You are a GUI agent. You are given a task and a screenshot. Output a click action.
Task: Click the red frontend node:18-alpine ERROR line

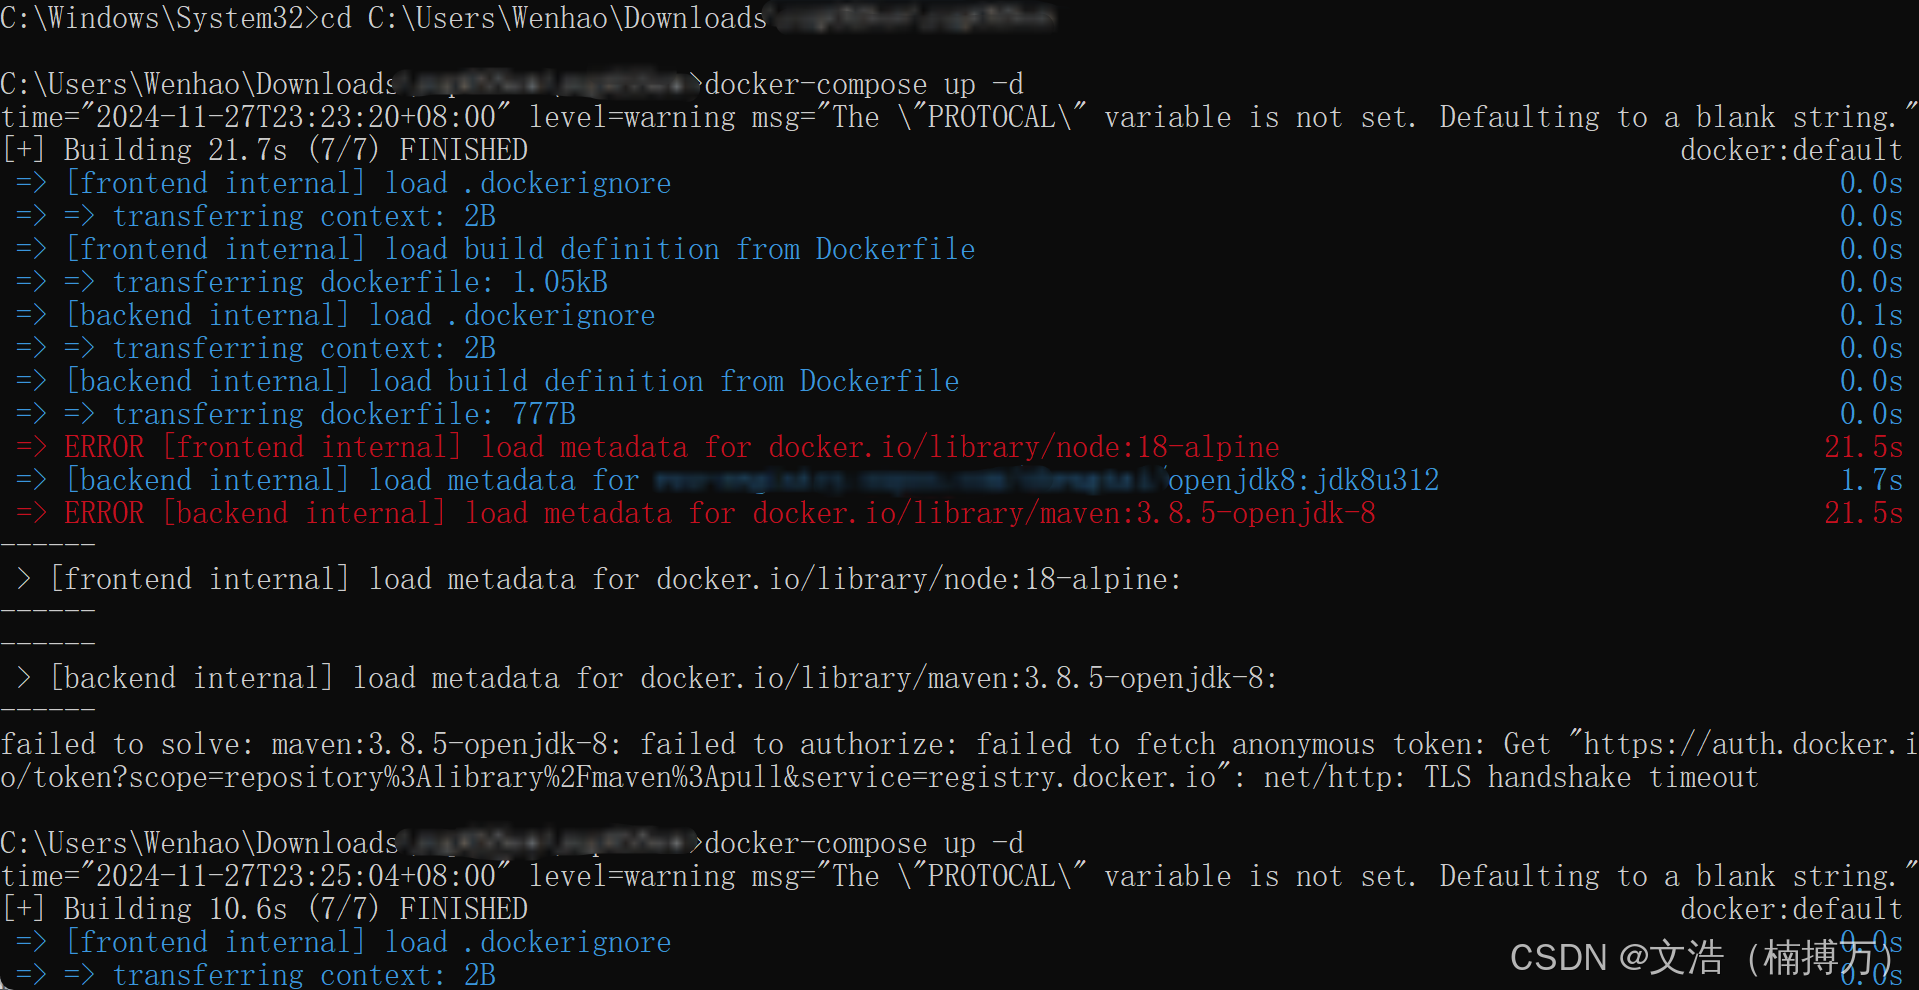(671, 447)
